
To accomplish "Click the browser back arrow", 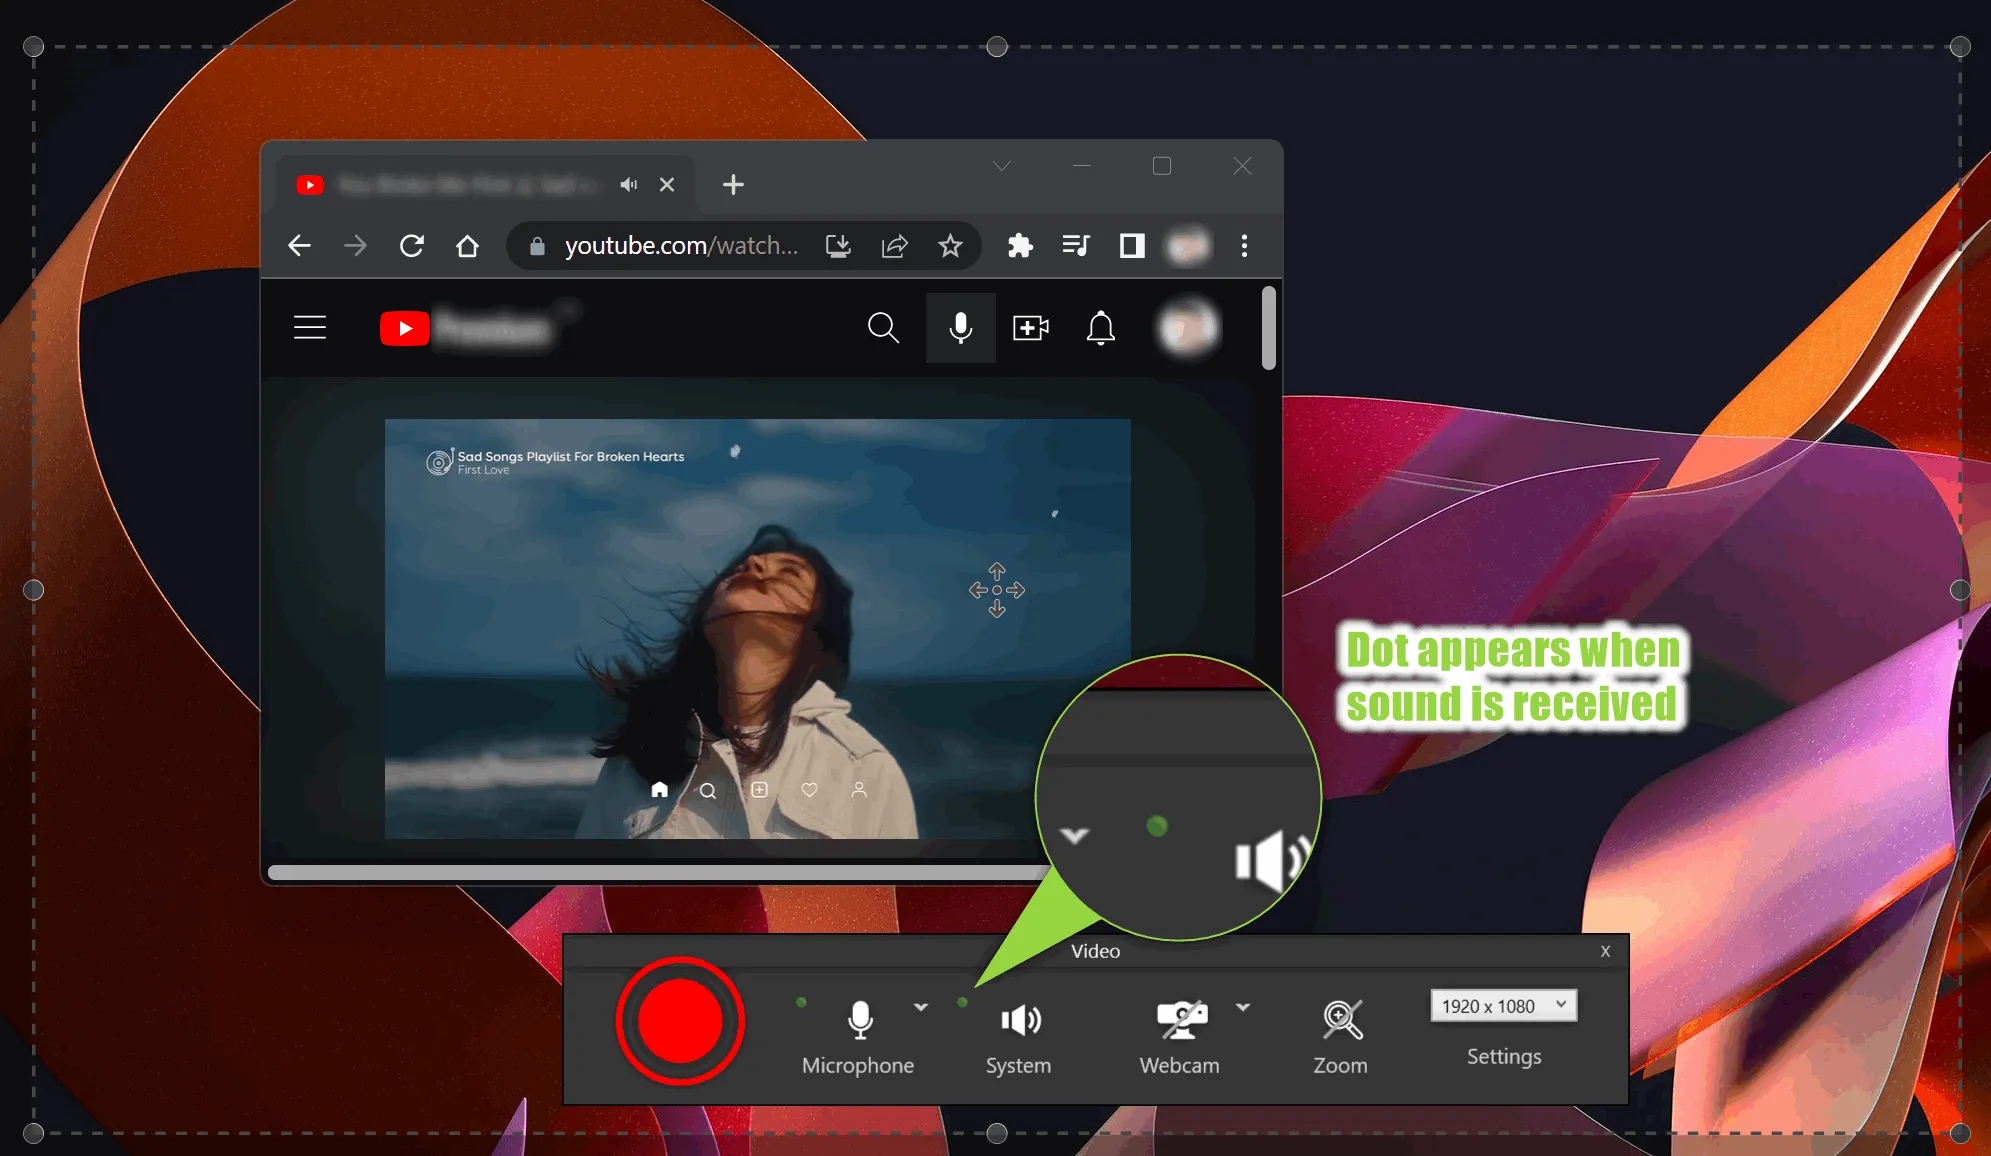I will (299, 245).
